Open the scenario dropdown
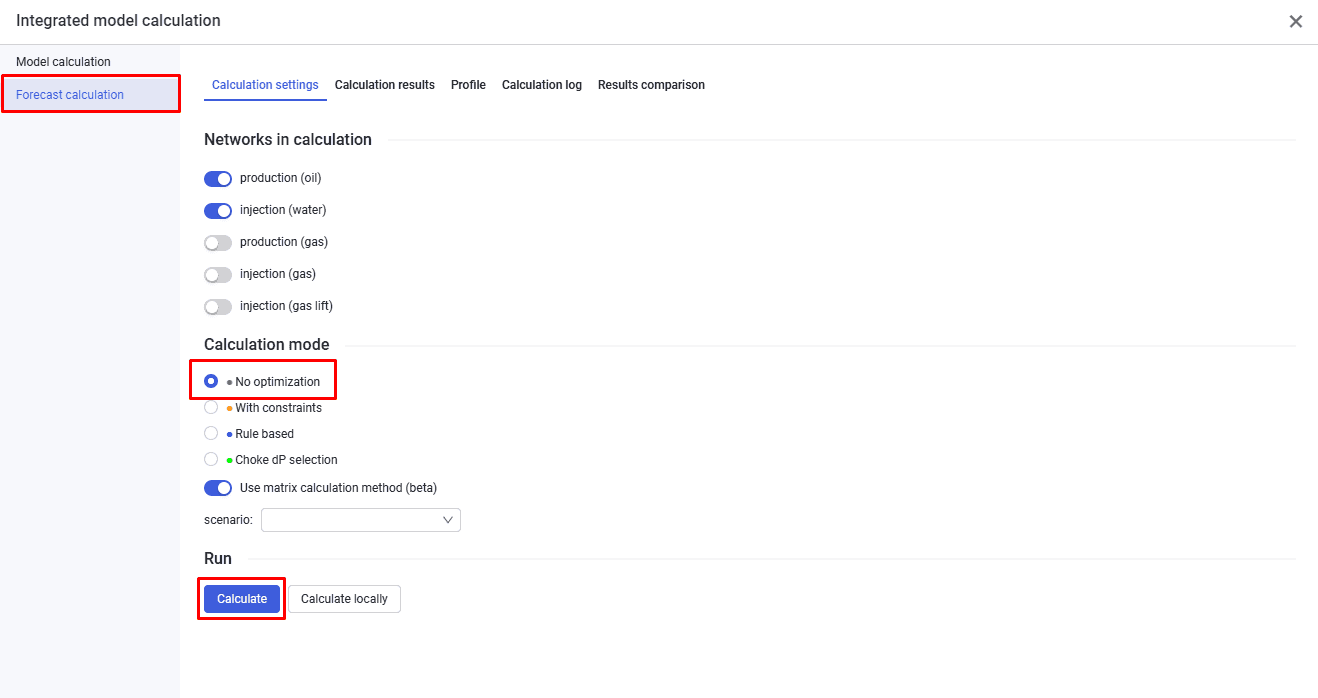Screen dimensions: 1318x698 coord(361,520)
